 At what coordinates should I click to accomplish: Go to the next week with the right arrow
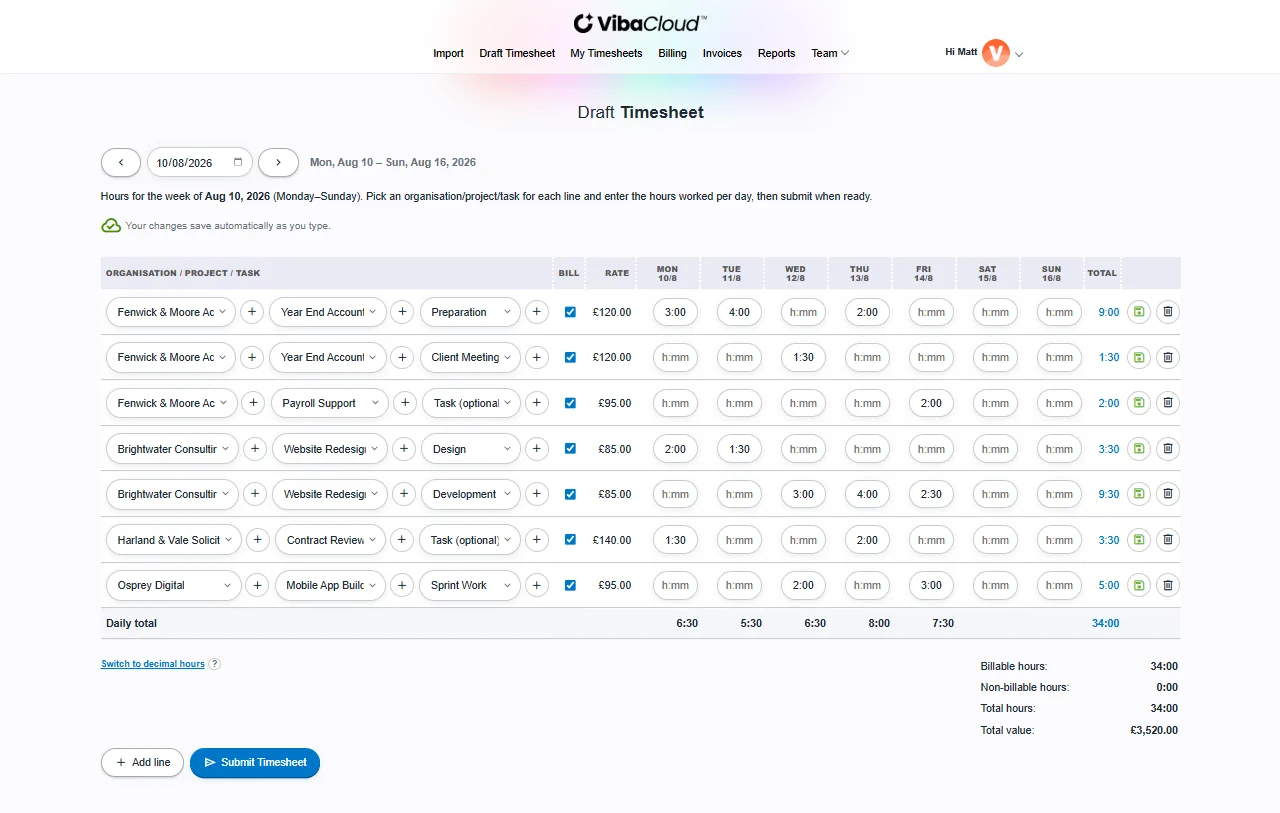tap(278, 162)
